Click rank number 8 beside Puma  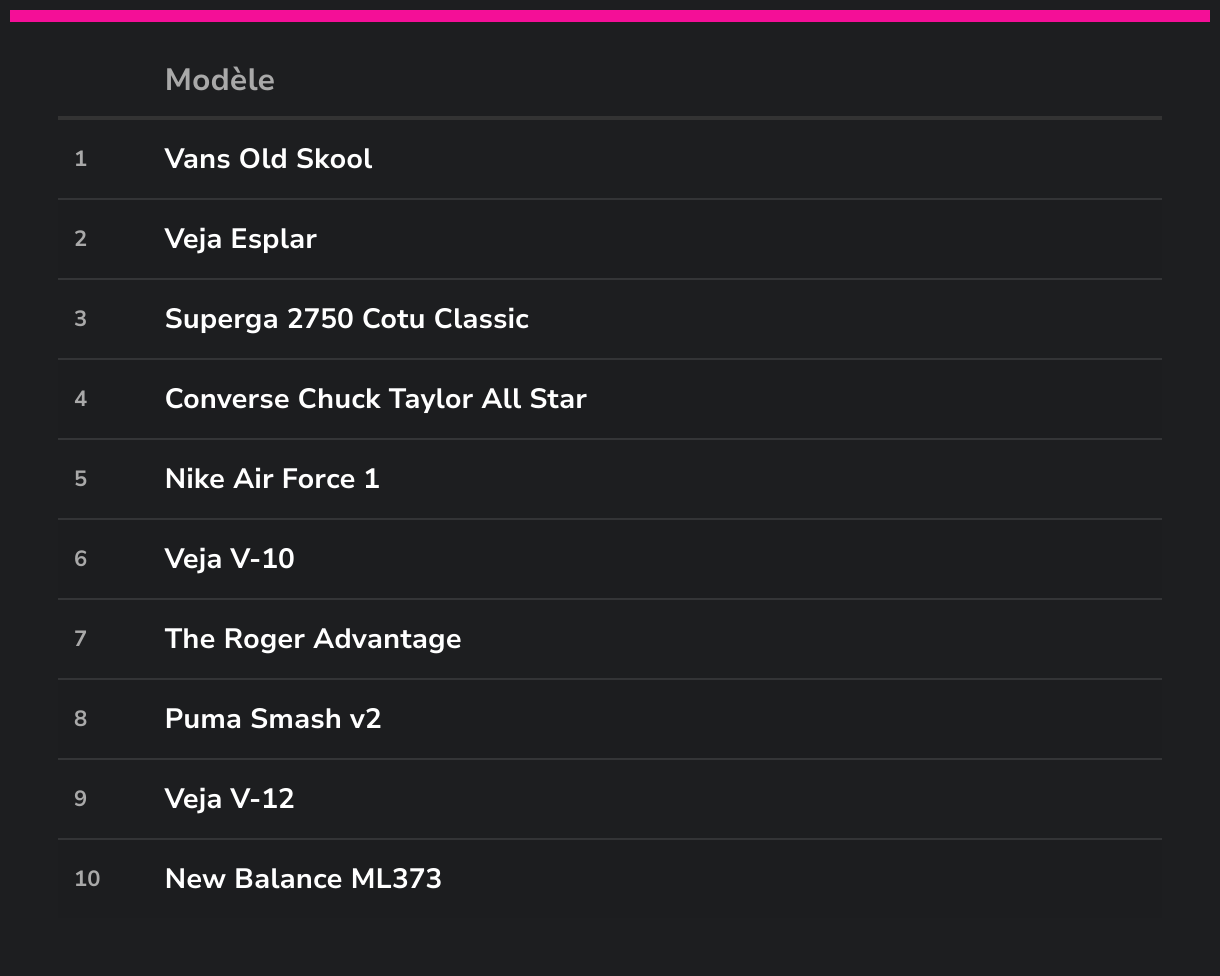[81, 719]
